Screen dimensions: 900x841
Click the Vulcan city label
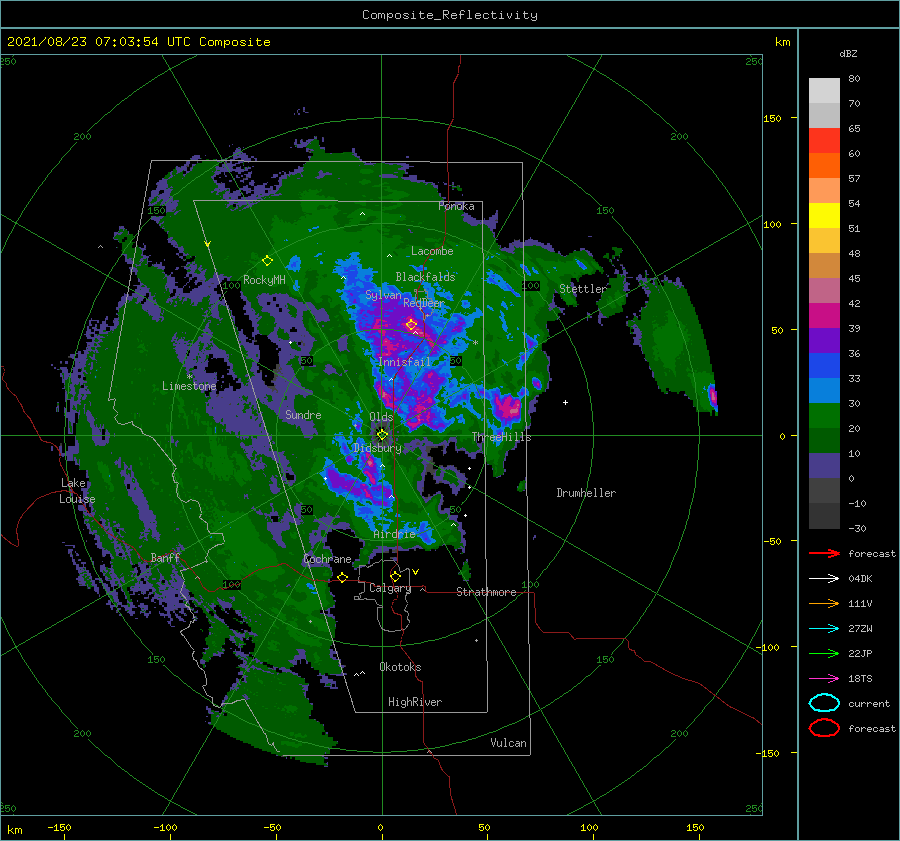click(508, 743)
